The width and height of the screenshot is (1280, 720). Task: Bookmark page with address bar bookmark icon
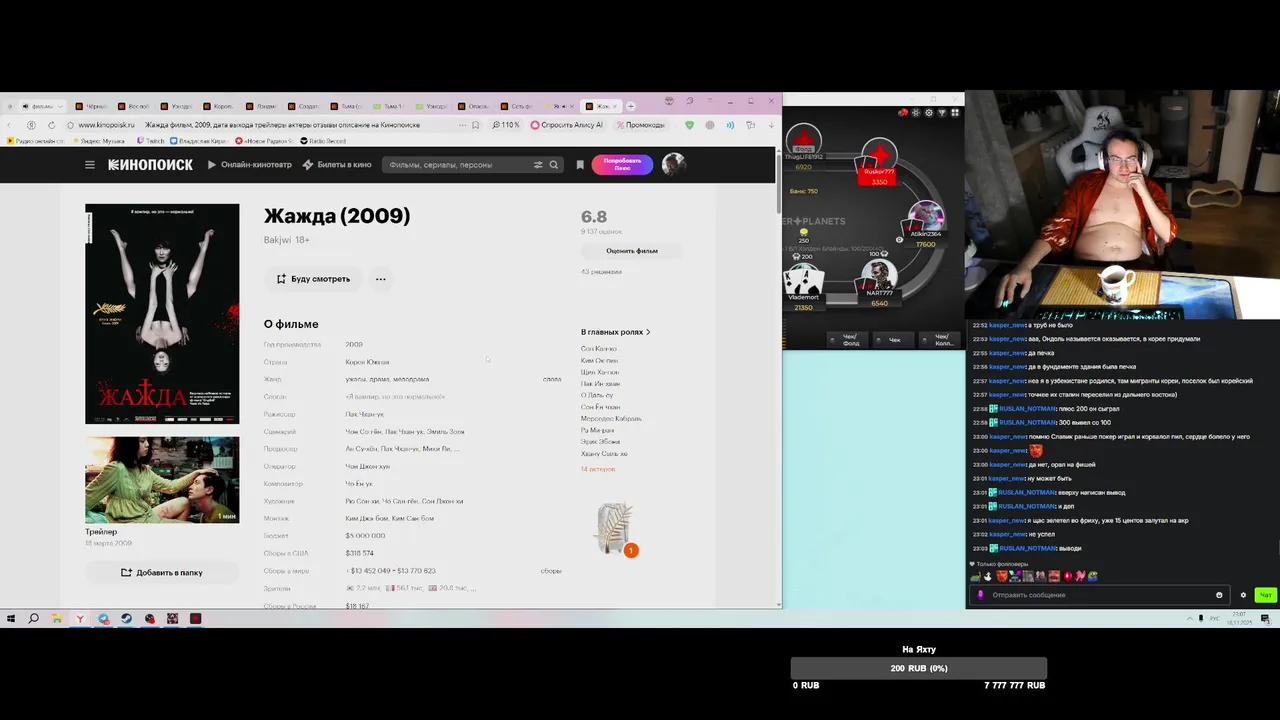click(476, 125)
